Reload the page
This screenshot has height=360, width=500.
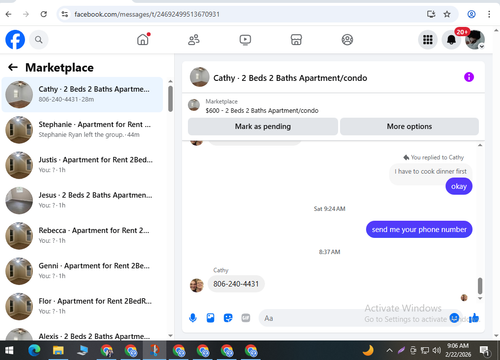pyautogui.click(x=44, y=14)
